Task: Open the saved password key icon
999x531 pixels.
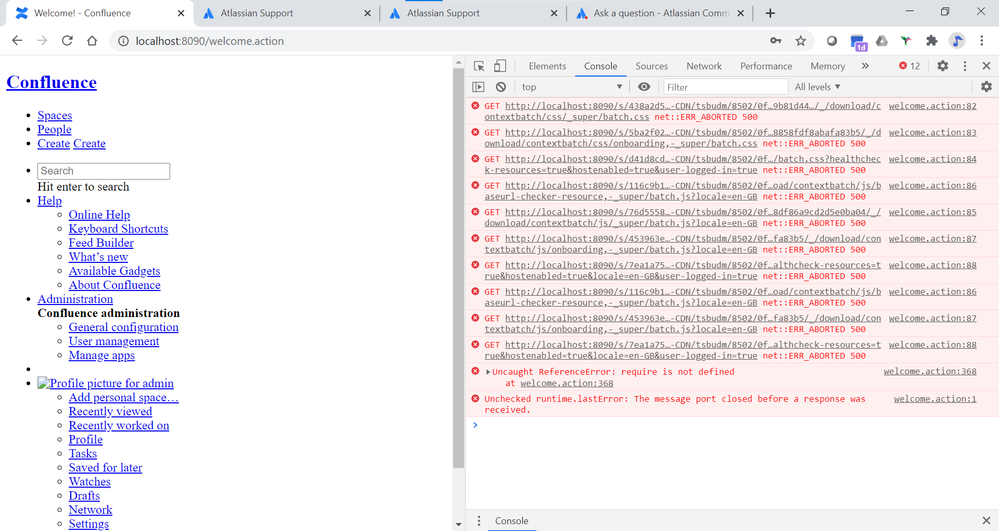Action: pyautogui.click(x=775, y=41)
